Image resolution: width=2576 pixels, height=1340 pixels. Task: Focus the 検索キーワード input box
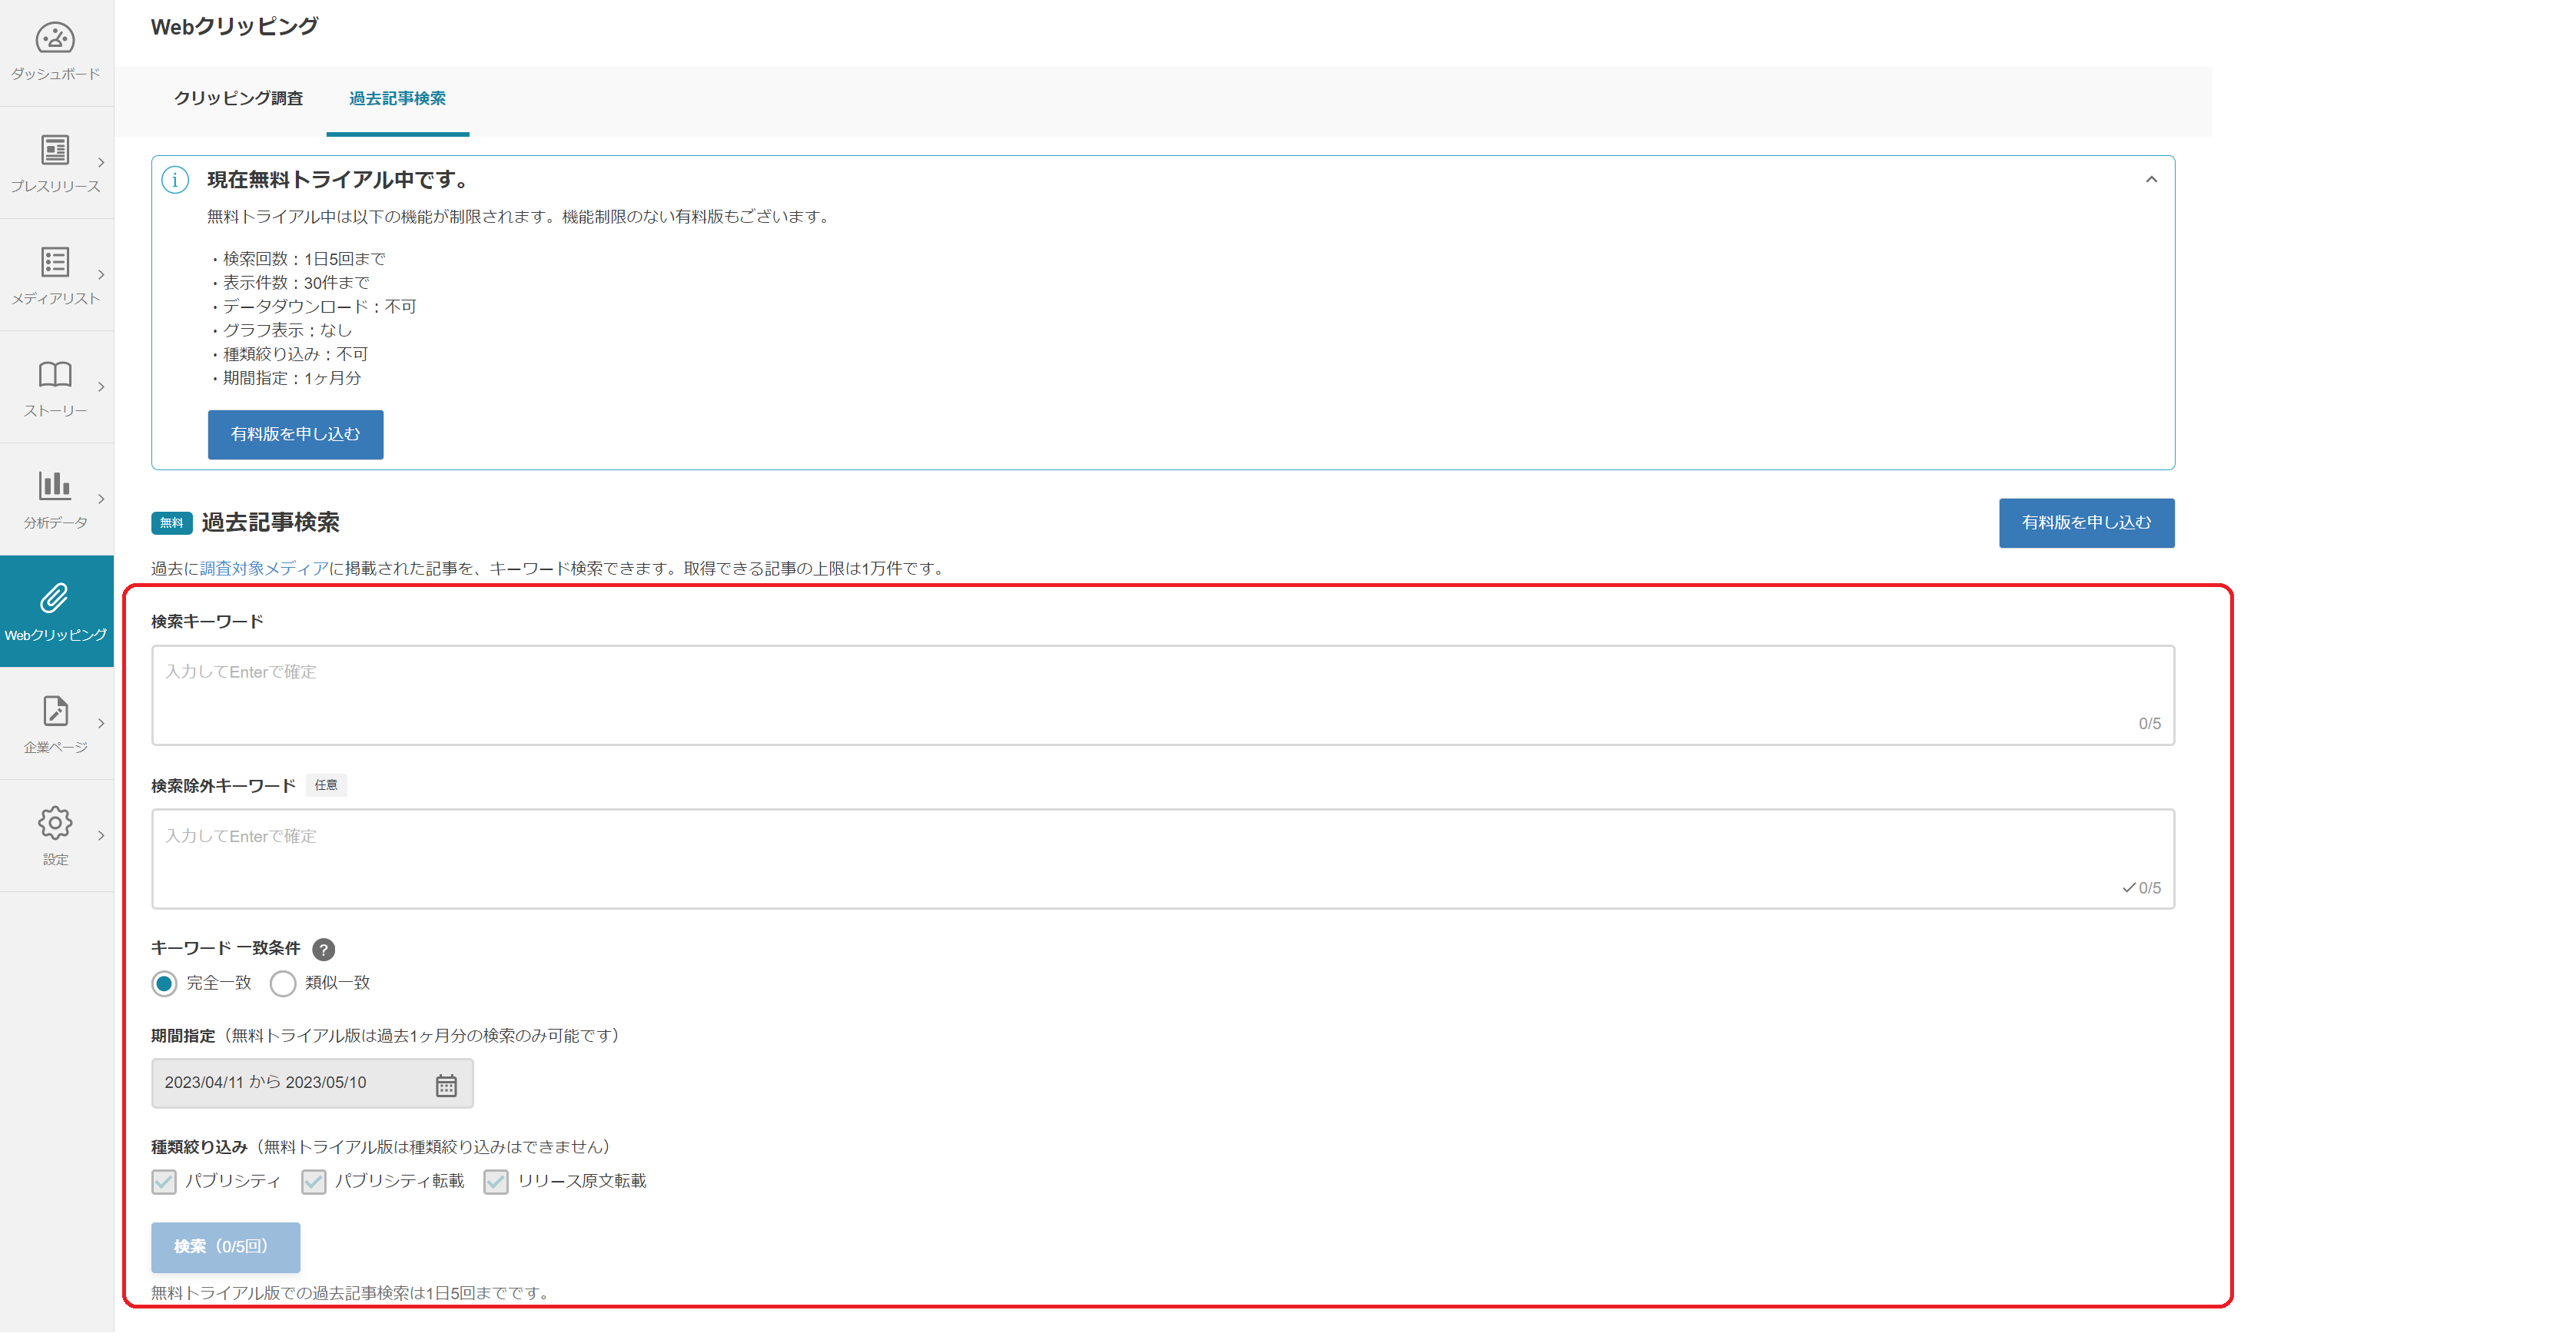pos(1164,696)
